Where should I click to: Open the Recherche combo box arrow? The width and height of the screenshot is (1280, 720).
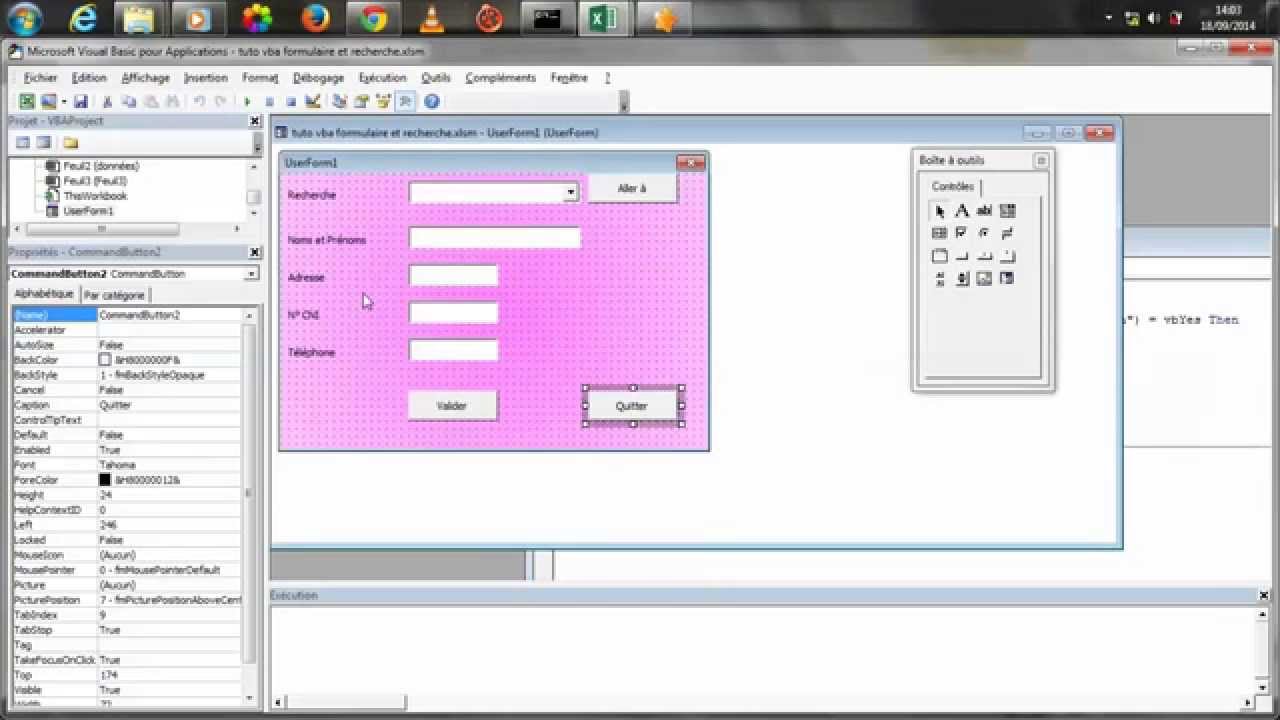(x=570, y=192)
